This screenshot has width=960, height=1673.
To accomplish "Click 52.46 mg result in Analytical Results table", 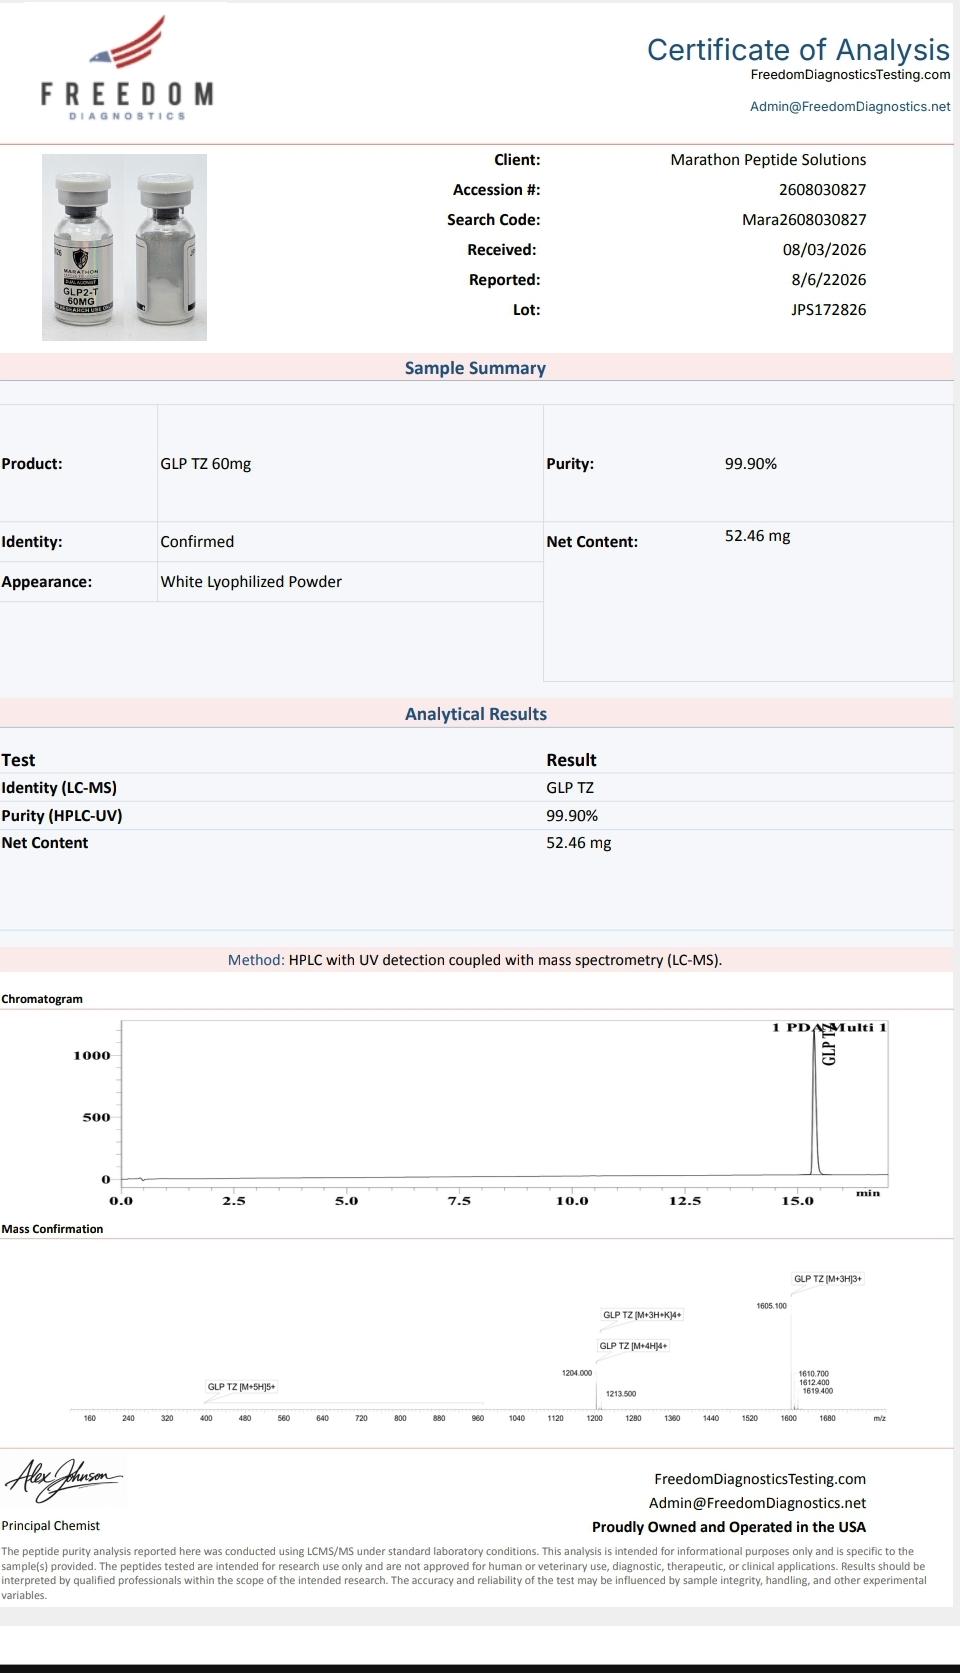I will pyautogui.click(x=578, y=843).
